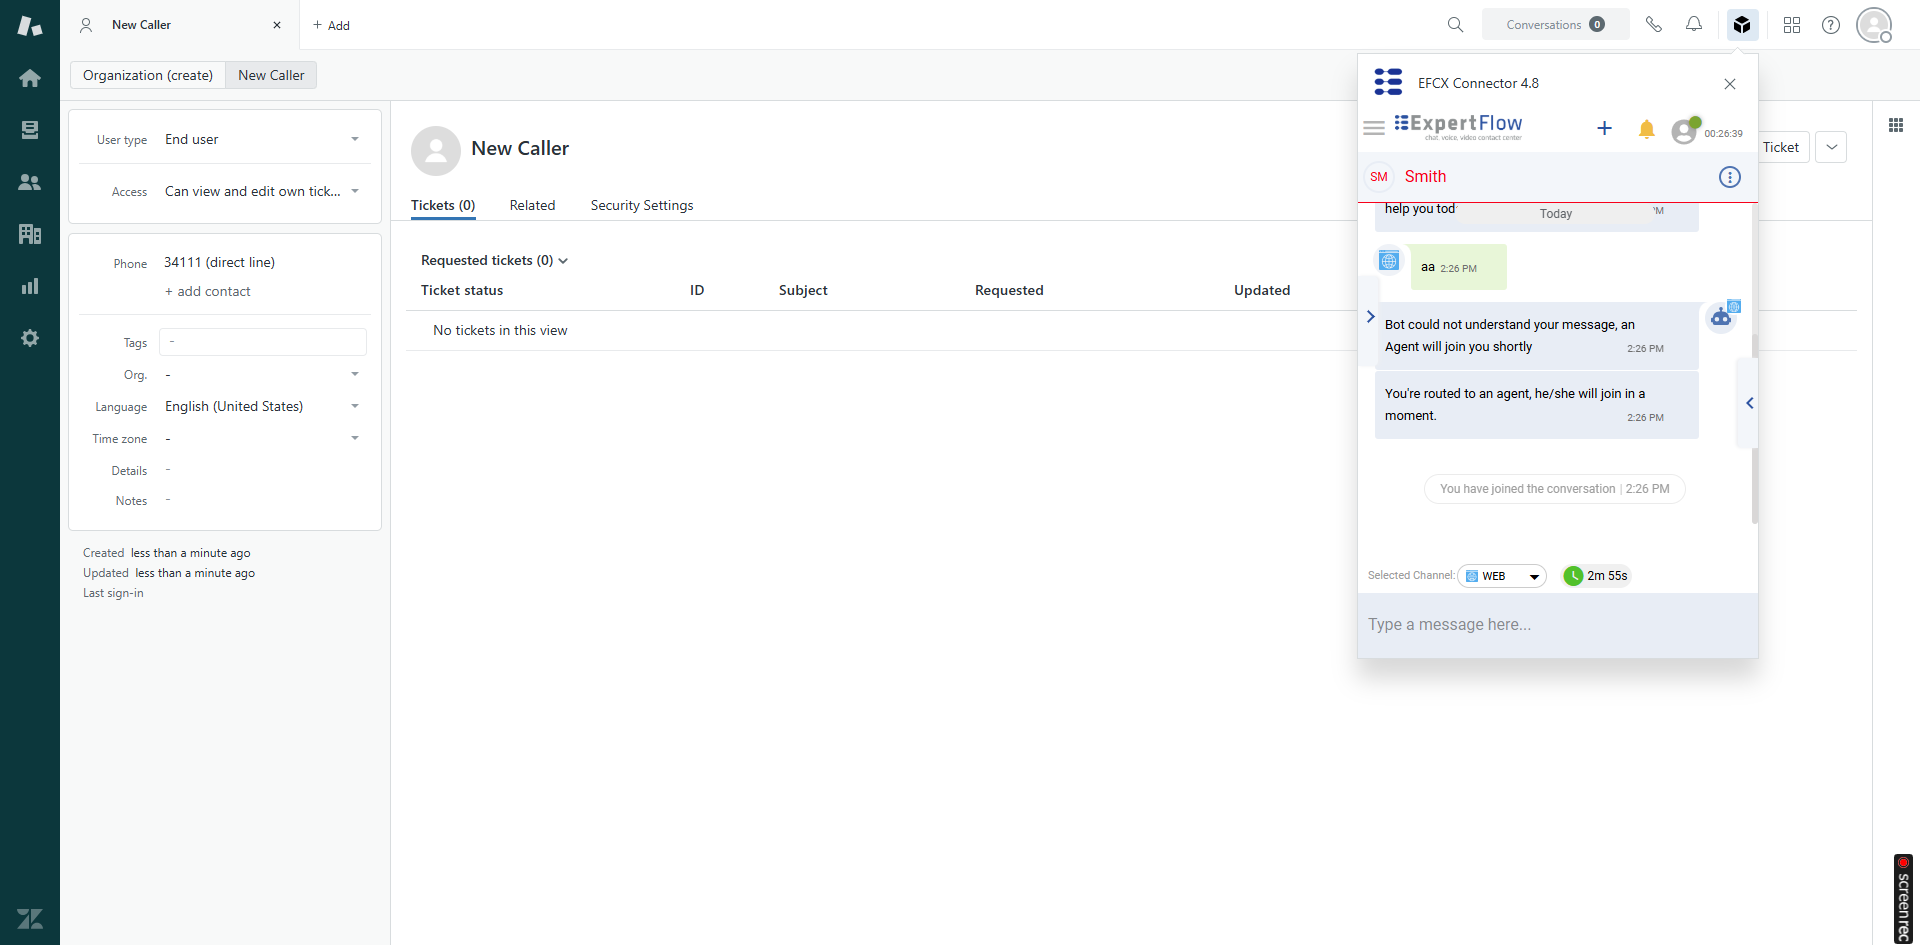This screenshot has width=1920, height=945.
Task: Switch to the Security Settings tab
Action: pyautogui.click(x=641, y=205)
